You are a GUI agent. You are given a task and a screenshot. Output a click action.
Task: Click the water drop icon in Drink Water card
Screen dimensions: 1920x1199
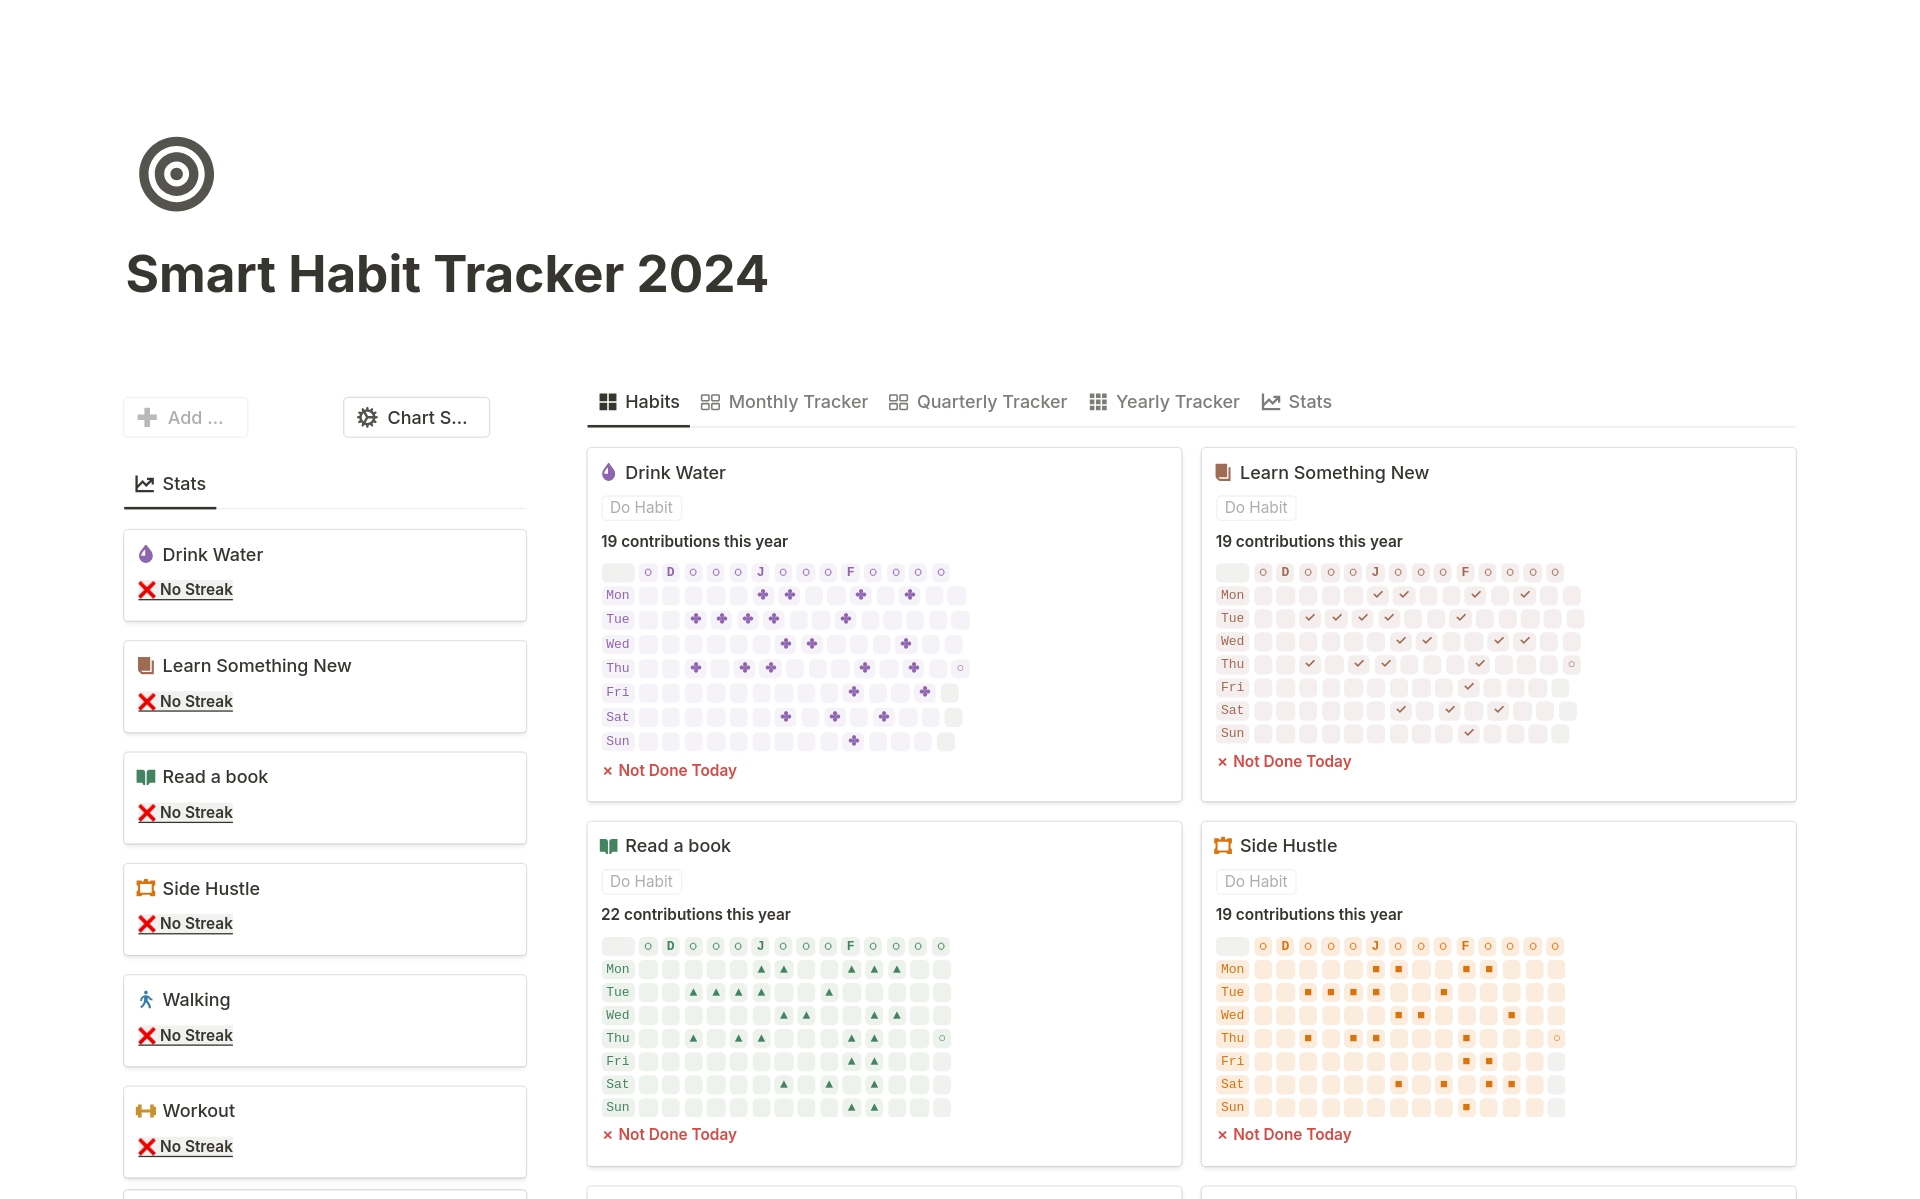pos(609,472)
